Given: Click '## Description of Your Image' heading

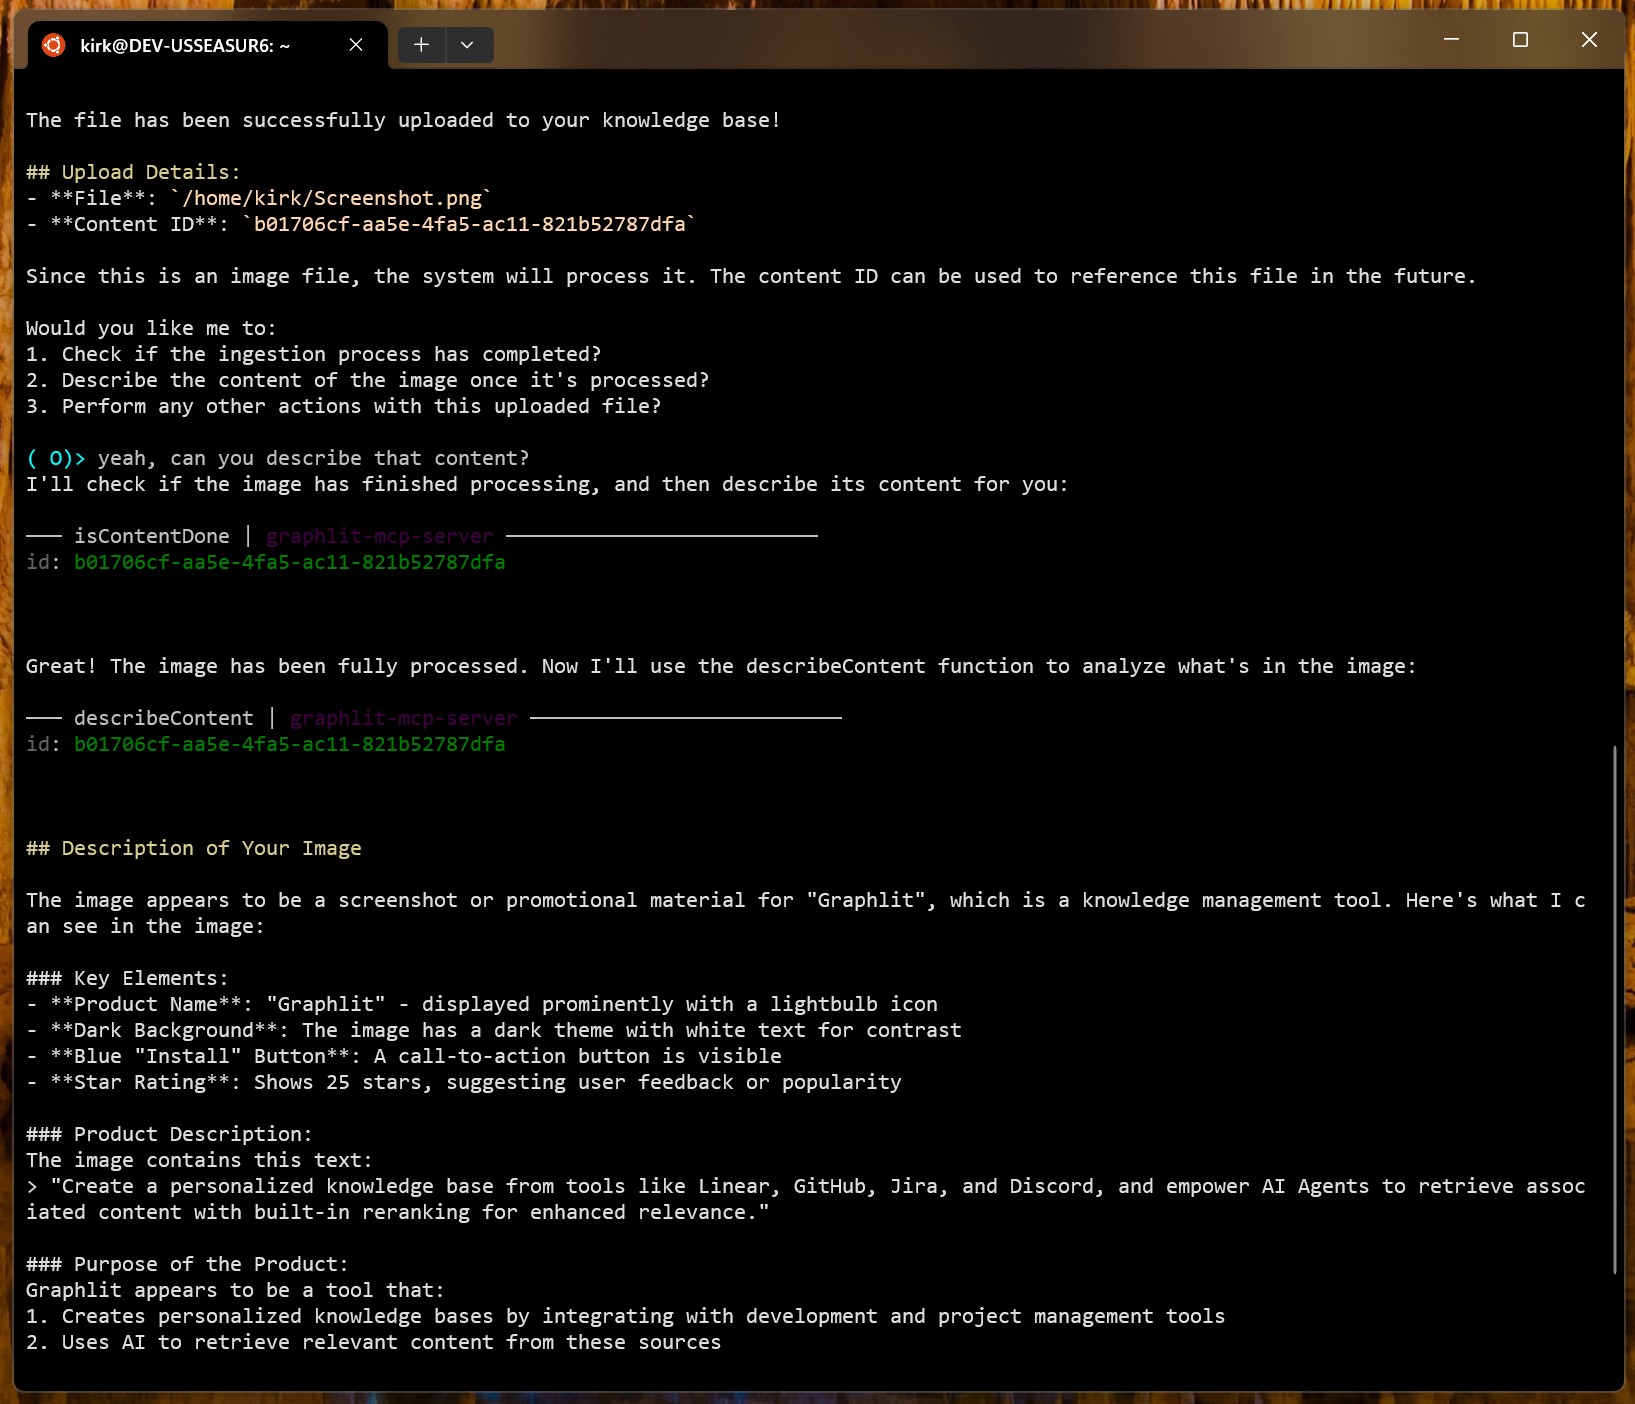Looking at the screenshot, I should click(194, 848).
